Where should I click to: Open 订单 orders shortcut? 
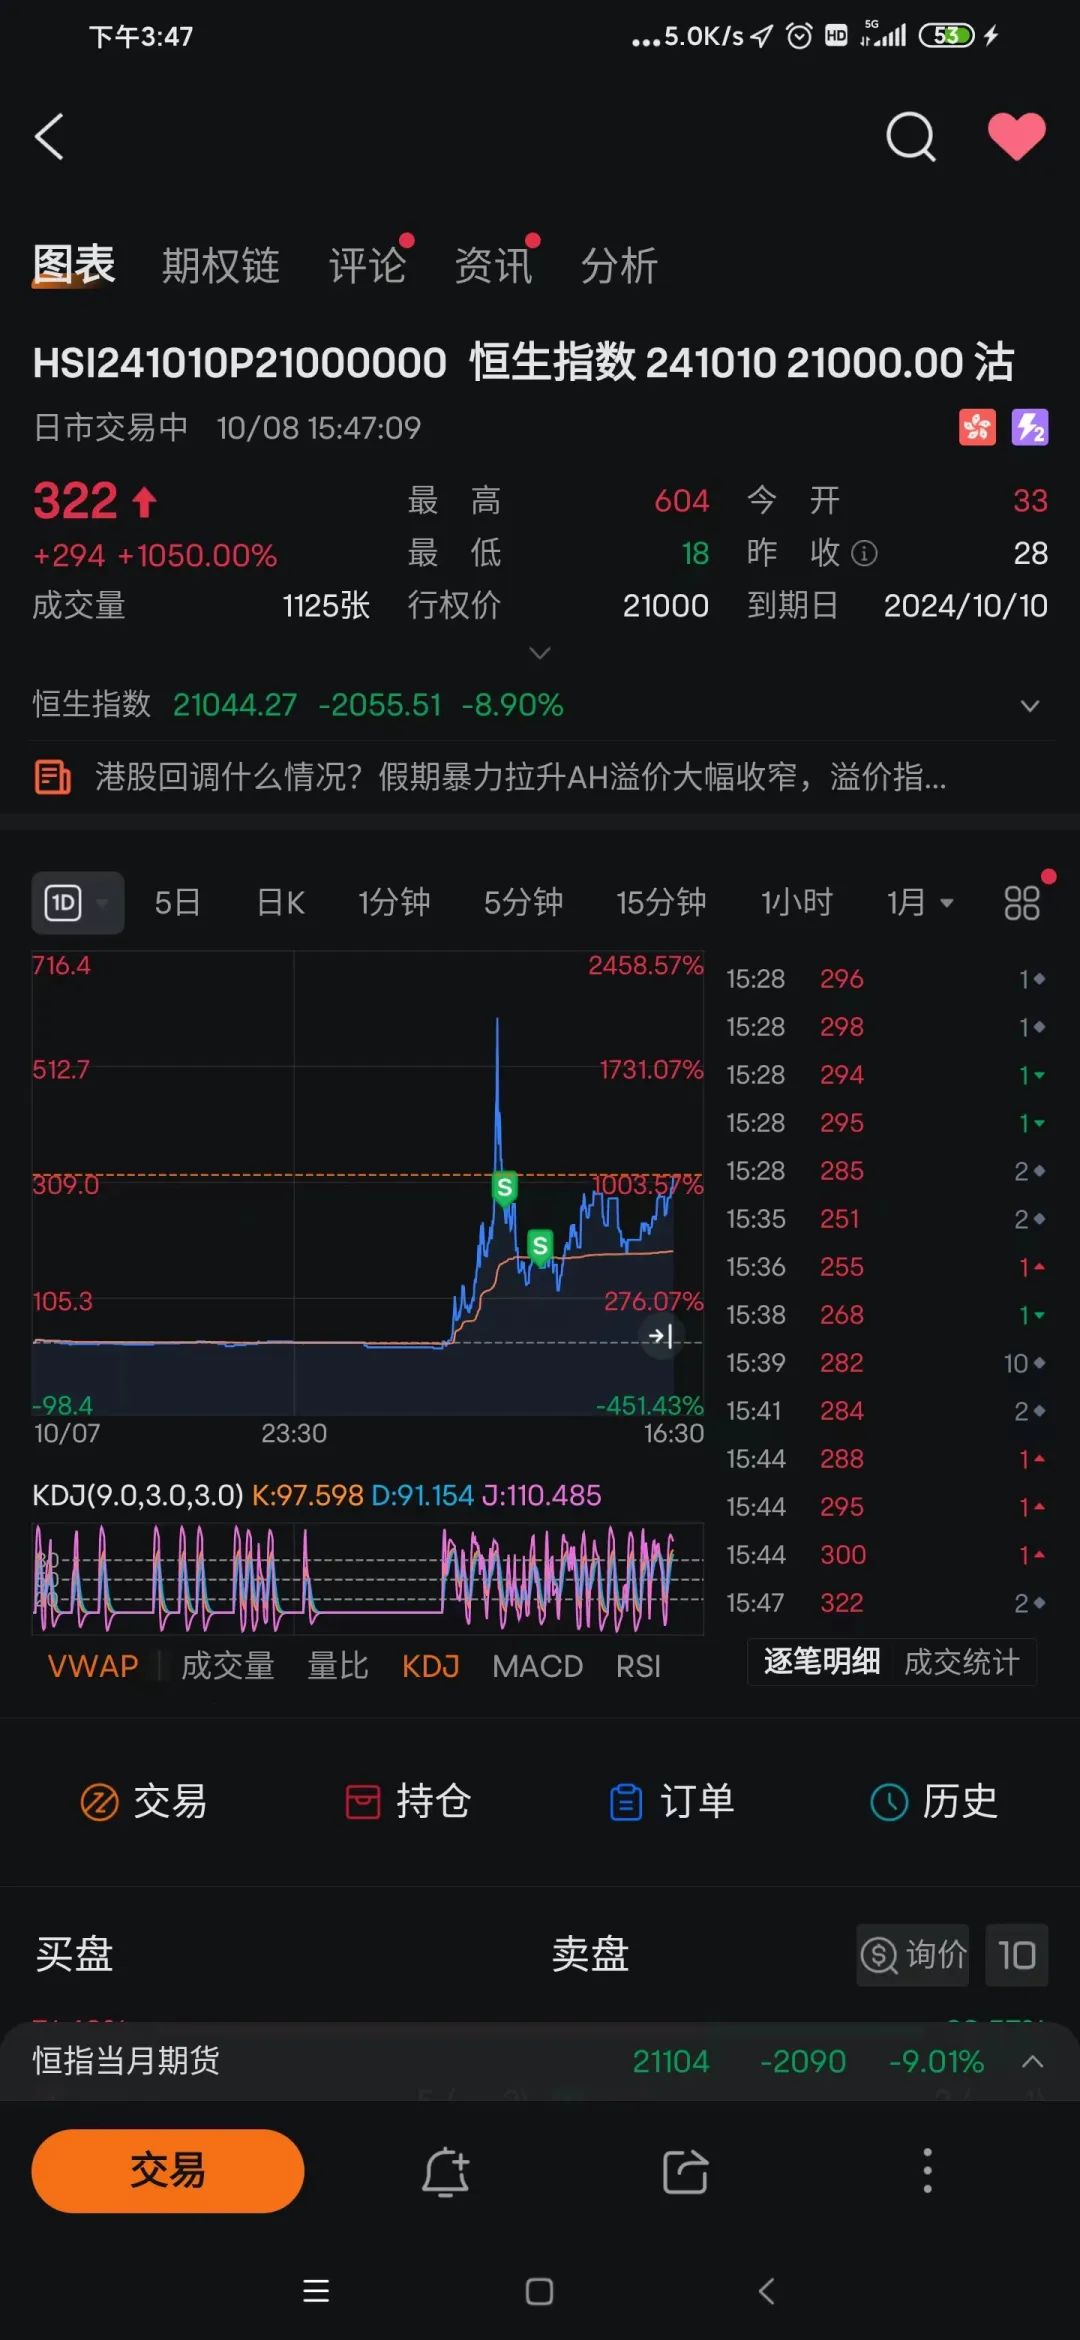coord(671,1802)
